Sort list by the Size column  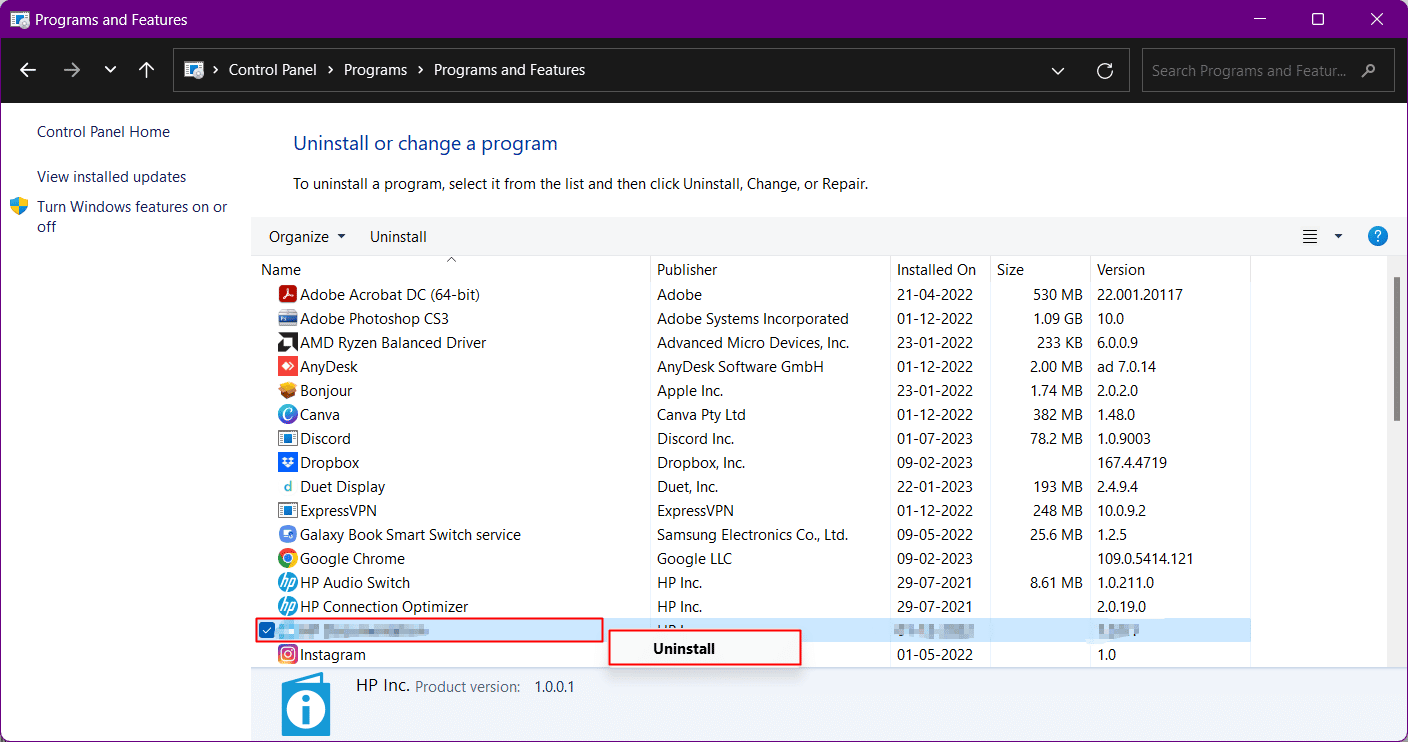pyautogui.click(x=1040, y=270)
